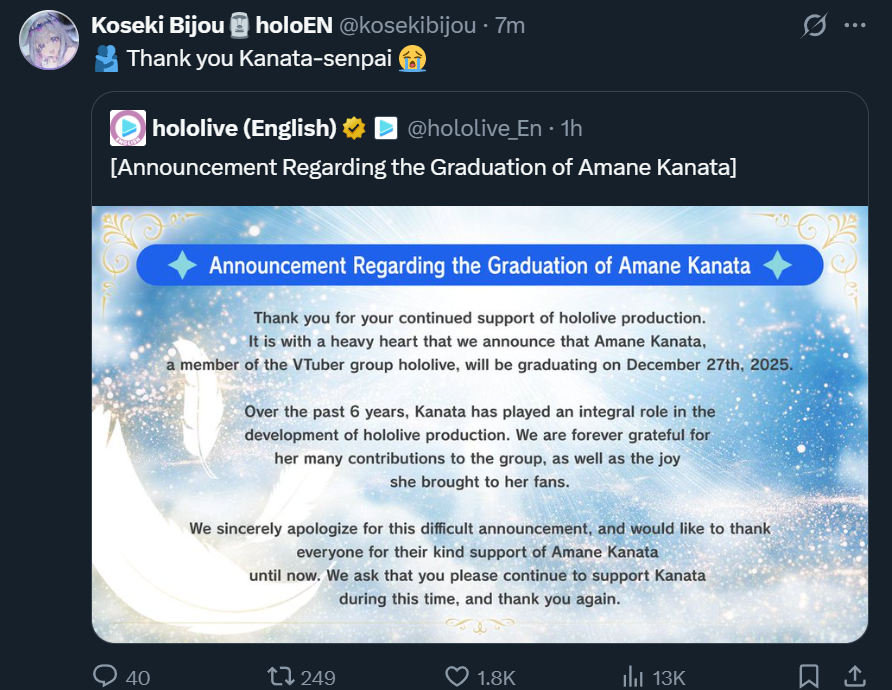892x690 pixels.
Task: Click the hololive English account avatar
Action: pos(127,128)
